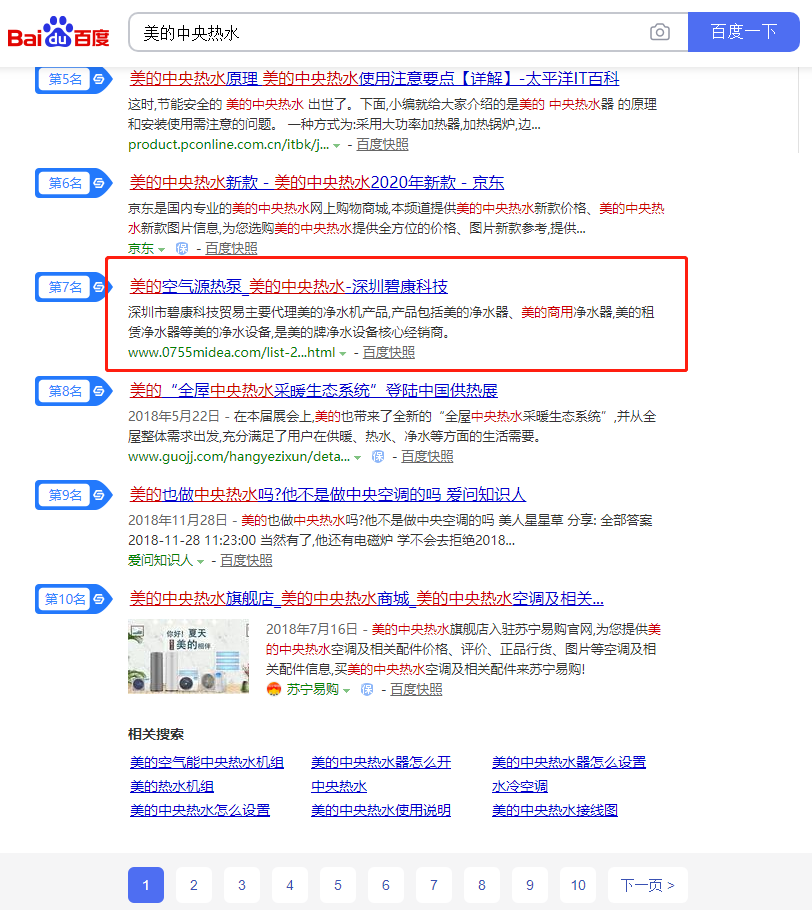Search related term 美的中央热水器怎么开
This screenshot has width=812, height=910.
381,762
